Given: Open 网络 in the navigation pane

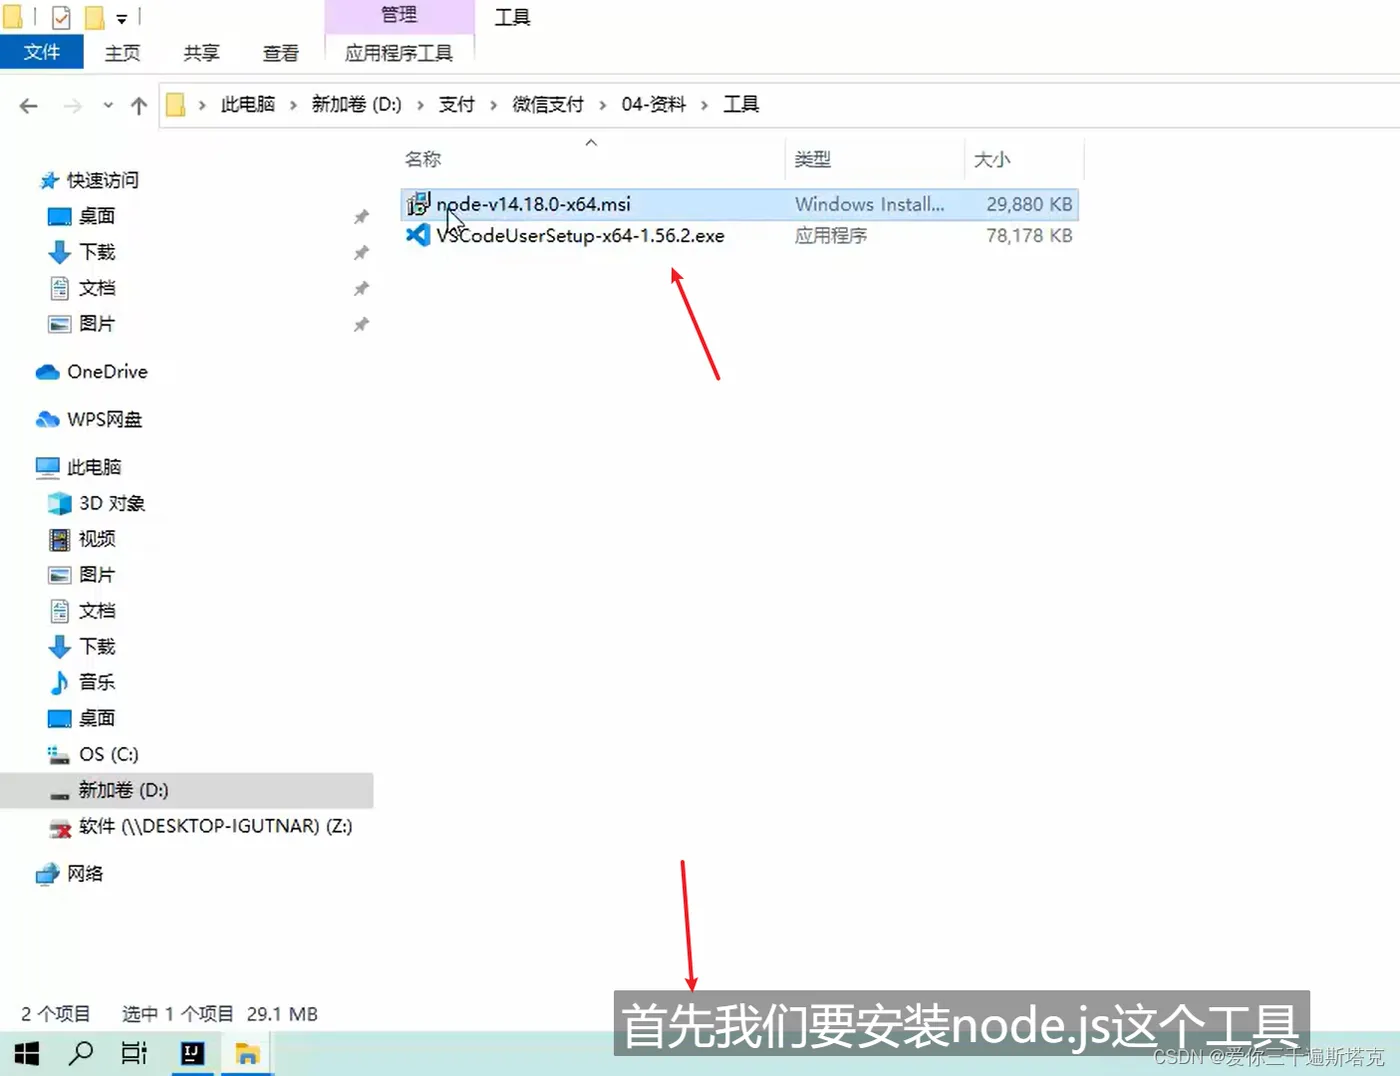Looking at the screenshot, I should [x=84, y=874].
